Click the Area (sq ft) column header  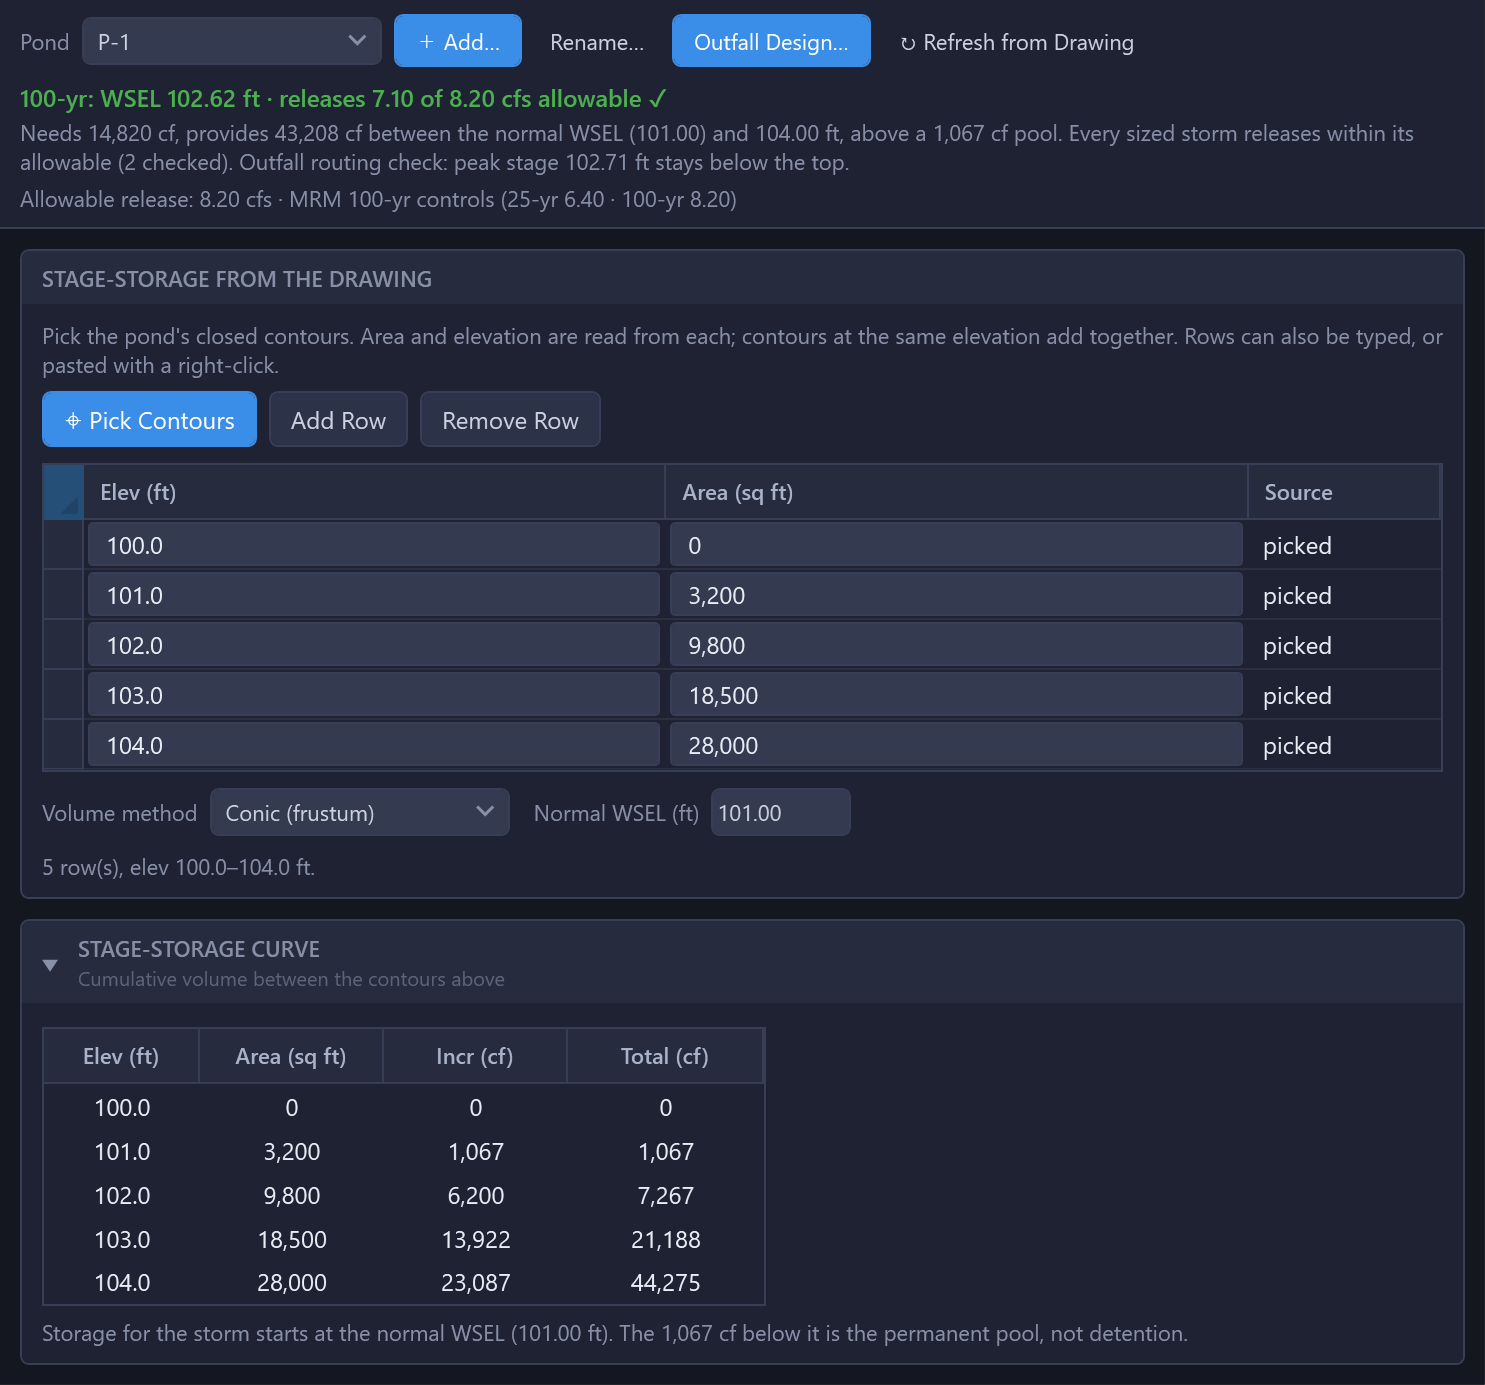[956, 492]
